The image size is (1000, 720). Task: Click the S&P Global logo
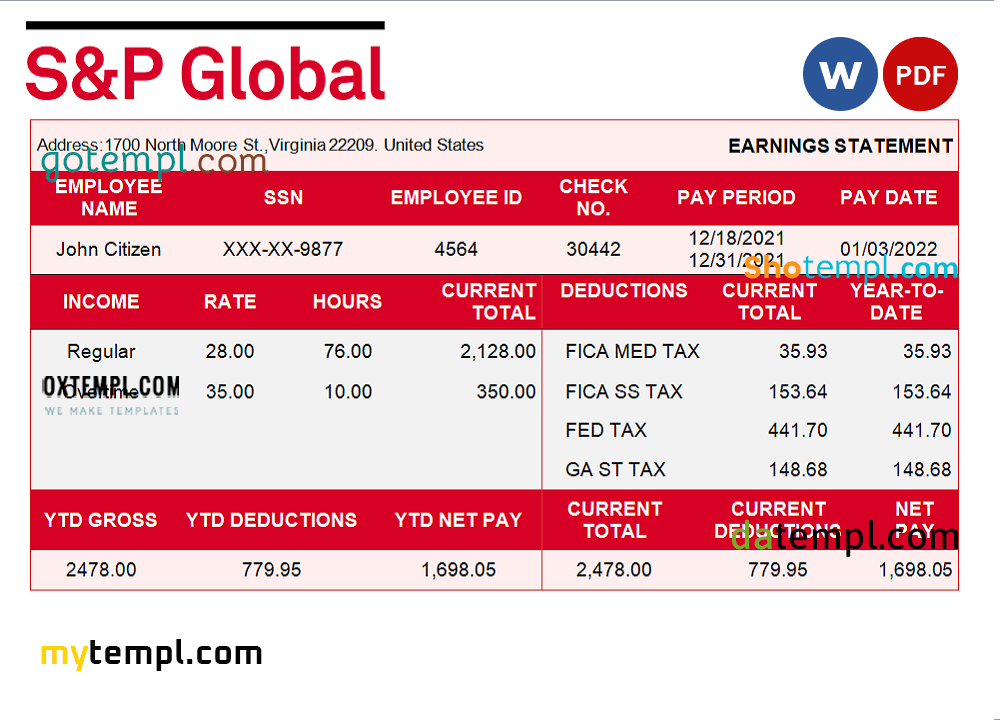[204, 70]
